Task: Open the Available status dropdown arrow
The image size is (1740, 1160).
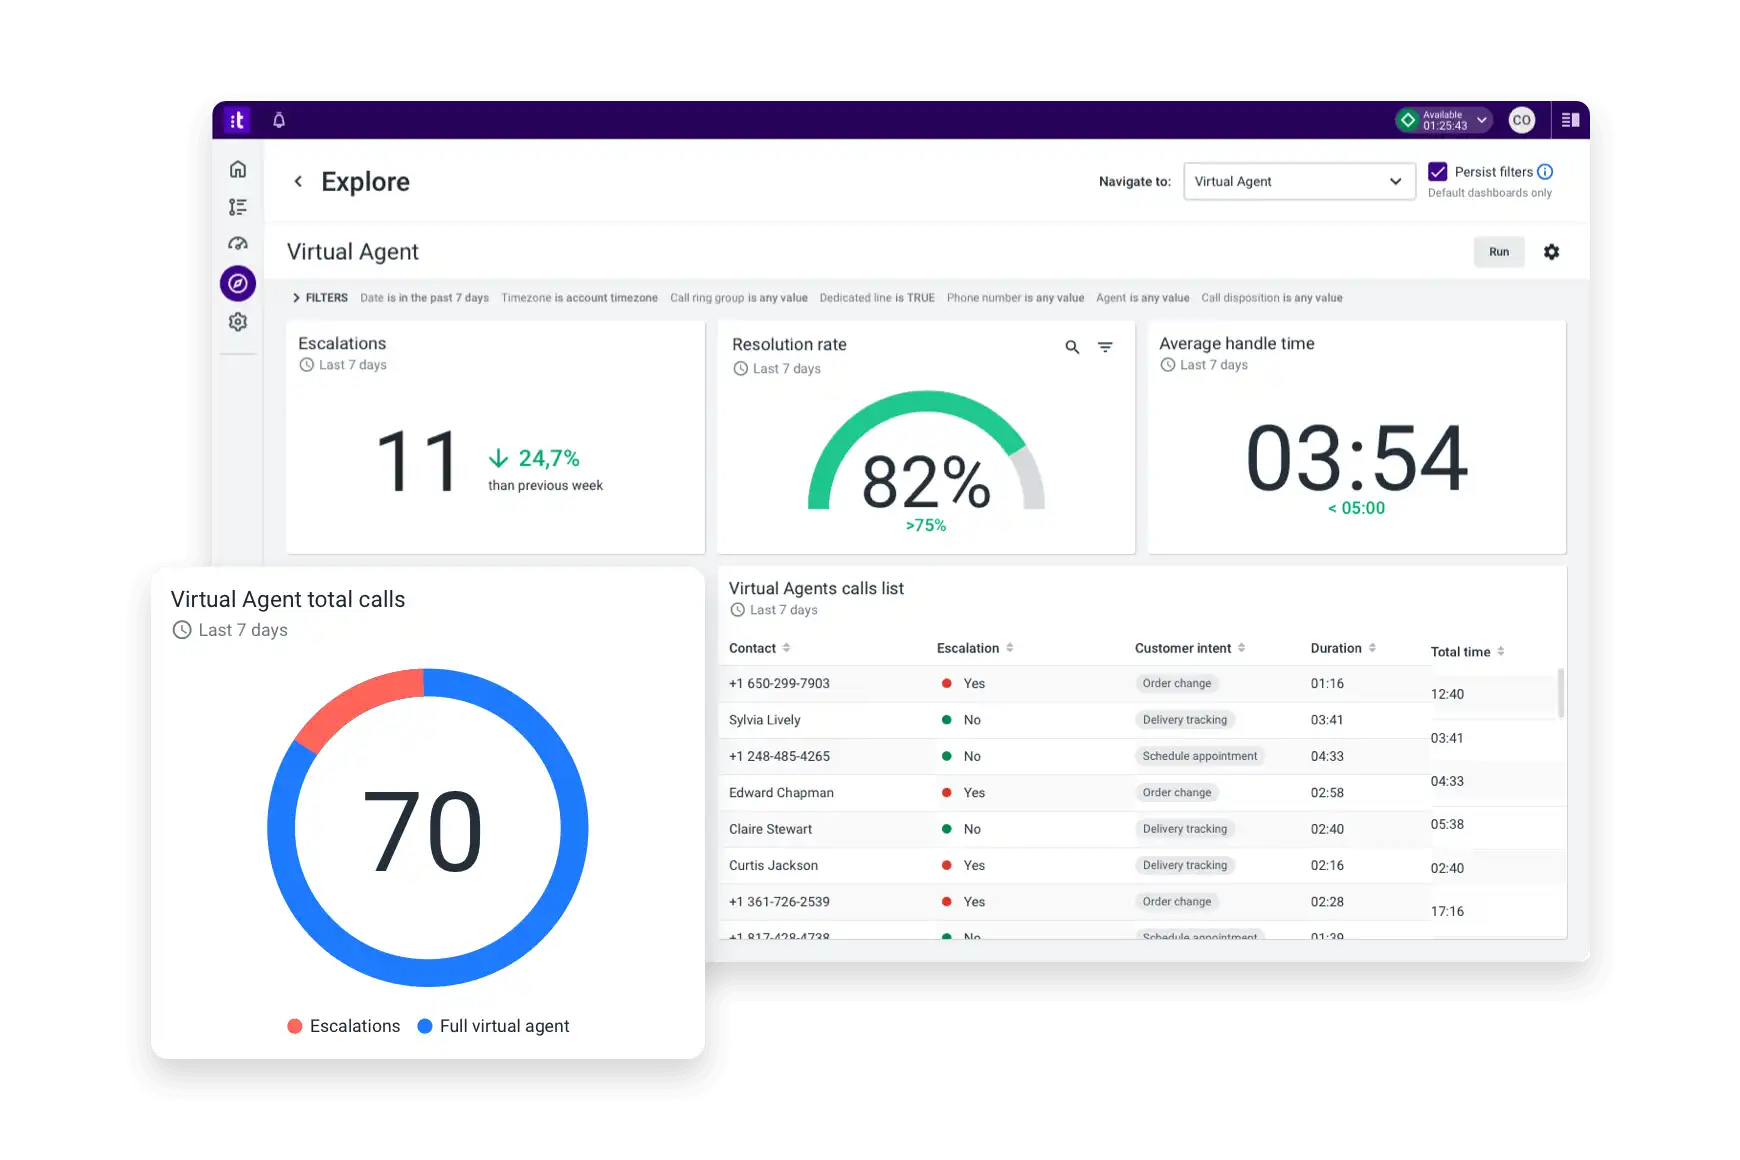Action: pos(1480,119)
